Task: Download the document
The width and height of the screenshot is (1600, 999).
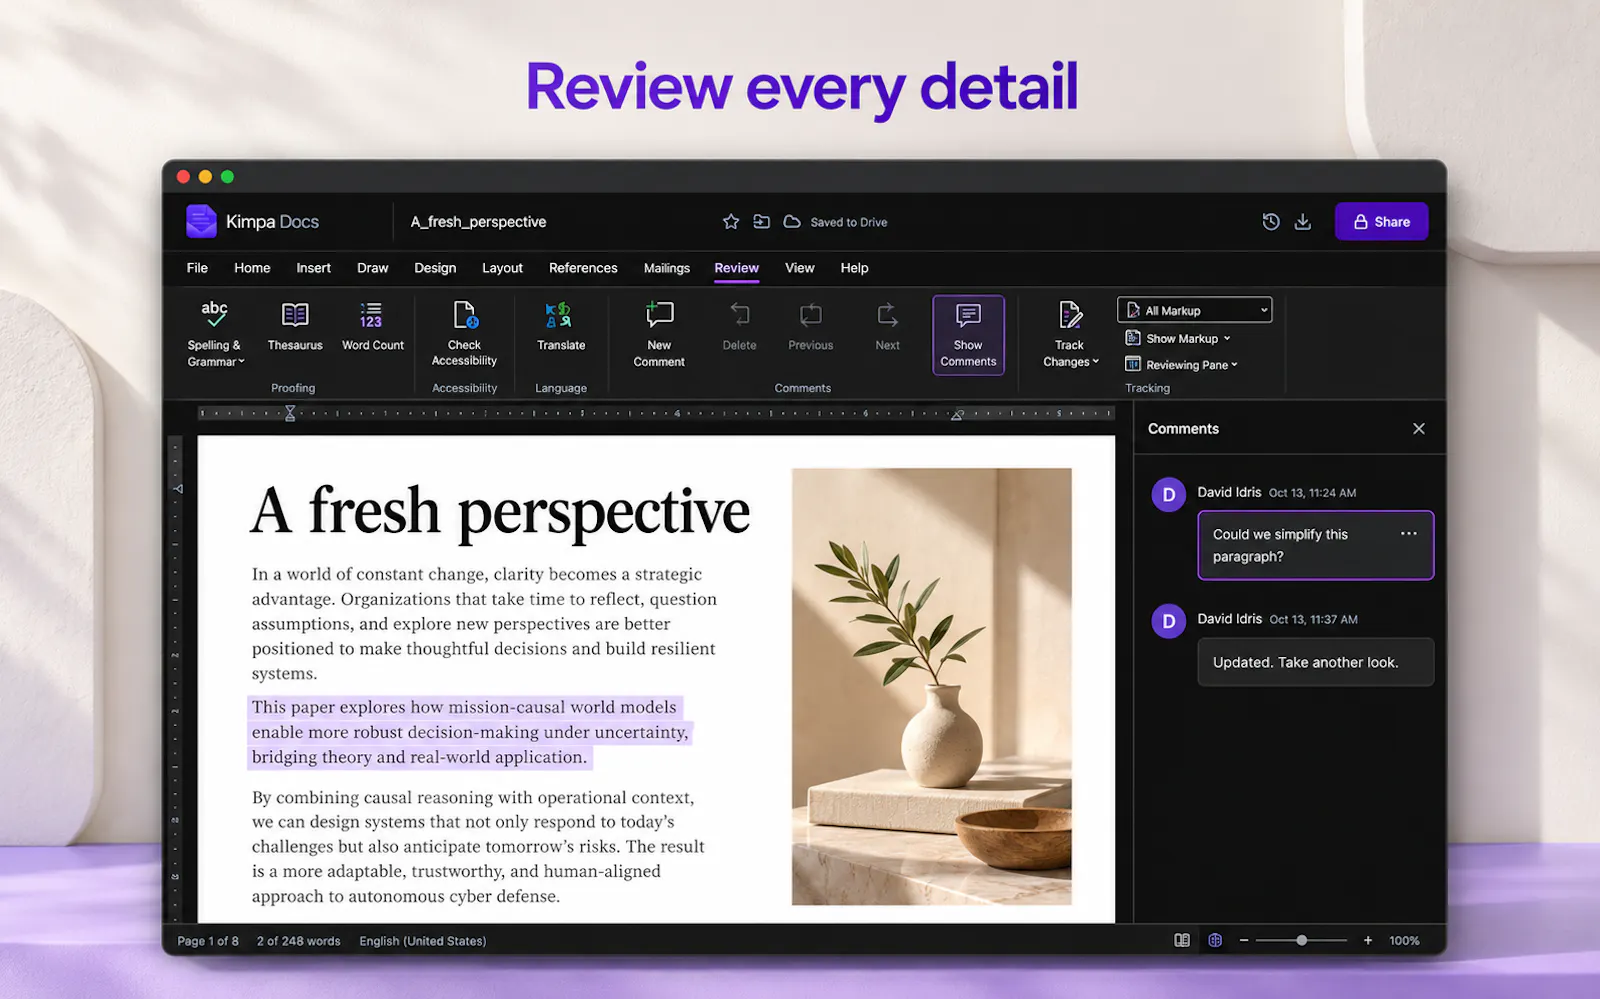Action: (1303, 222)
